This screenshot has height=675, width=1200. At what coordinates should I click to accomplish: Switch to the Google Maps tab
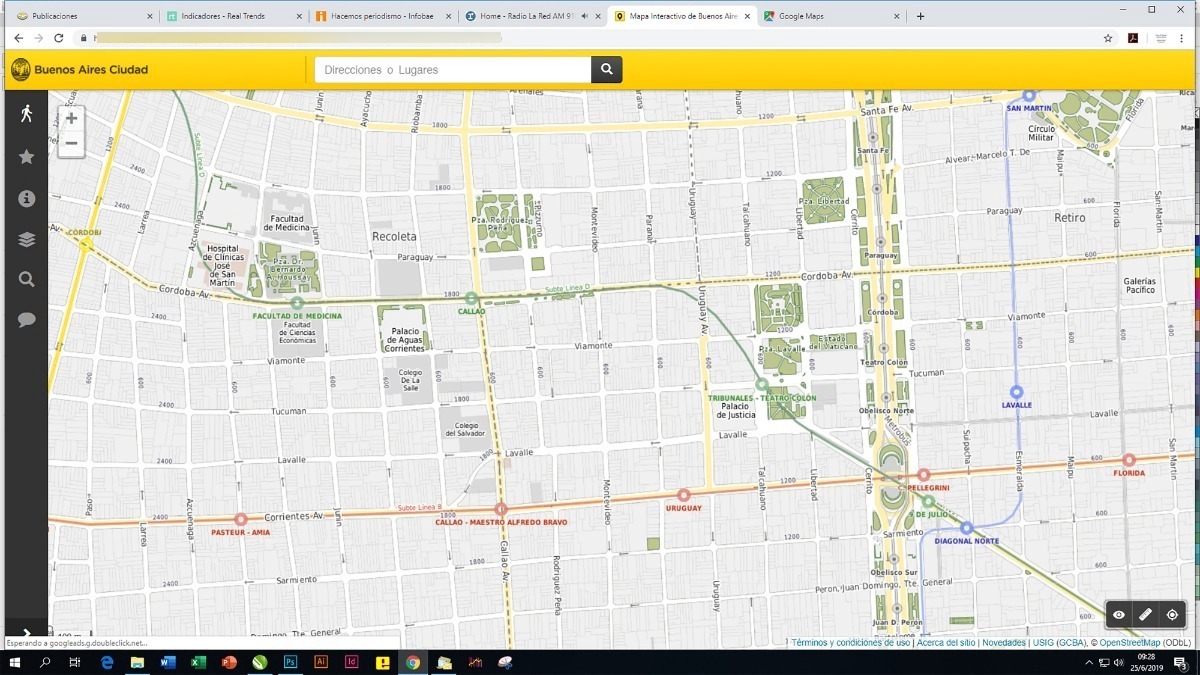(830, 16)
